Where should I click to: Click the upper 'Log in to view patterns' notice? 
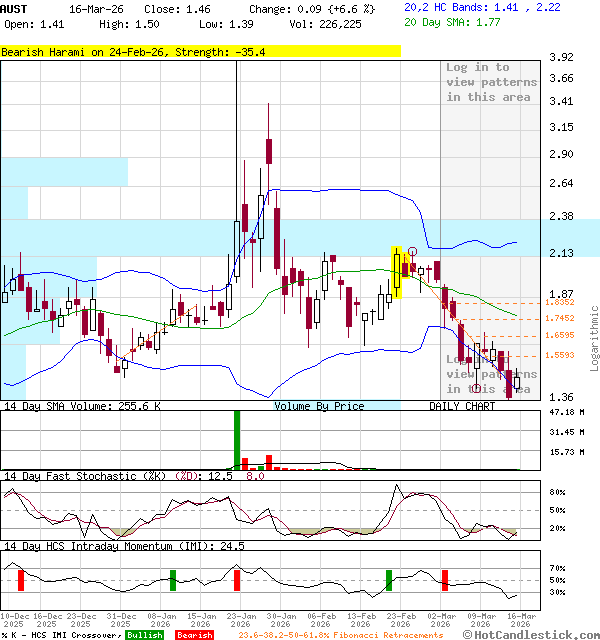pyautogui.click(x=490, y=82)
